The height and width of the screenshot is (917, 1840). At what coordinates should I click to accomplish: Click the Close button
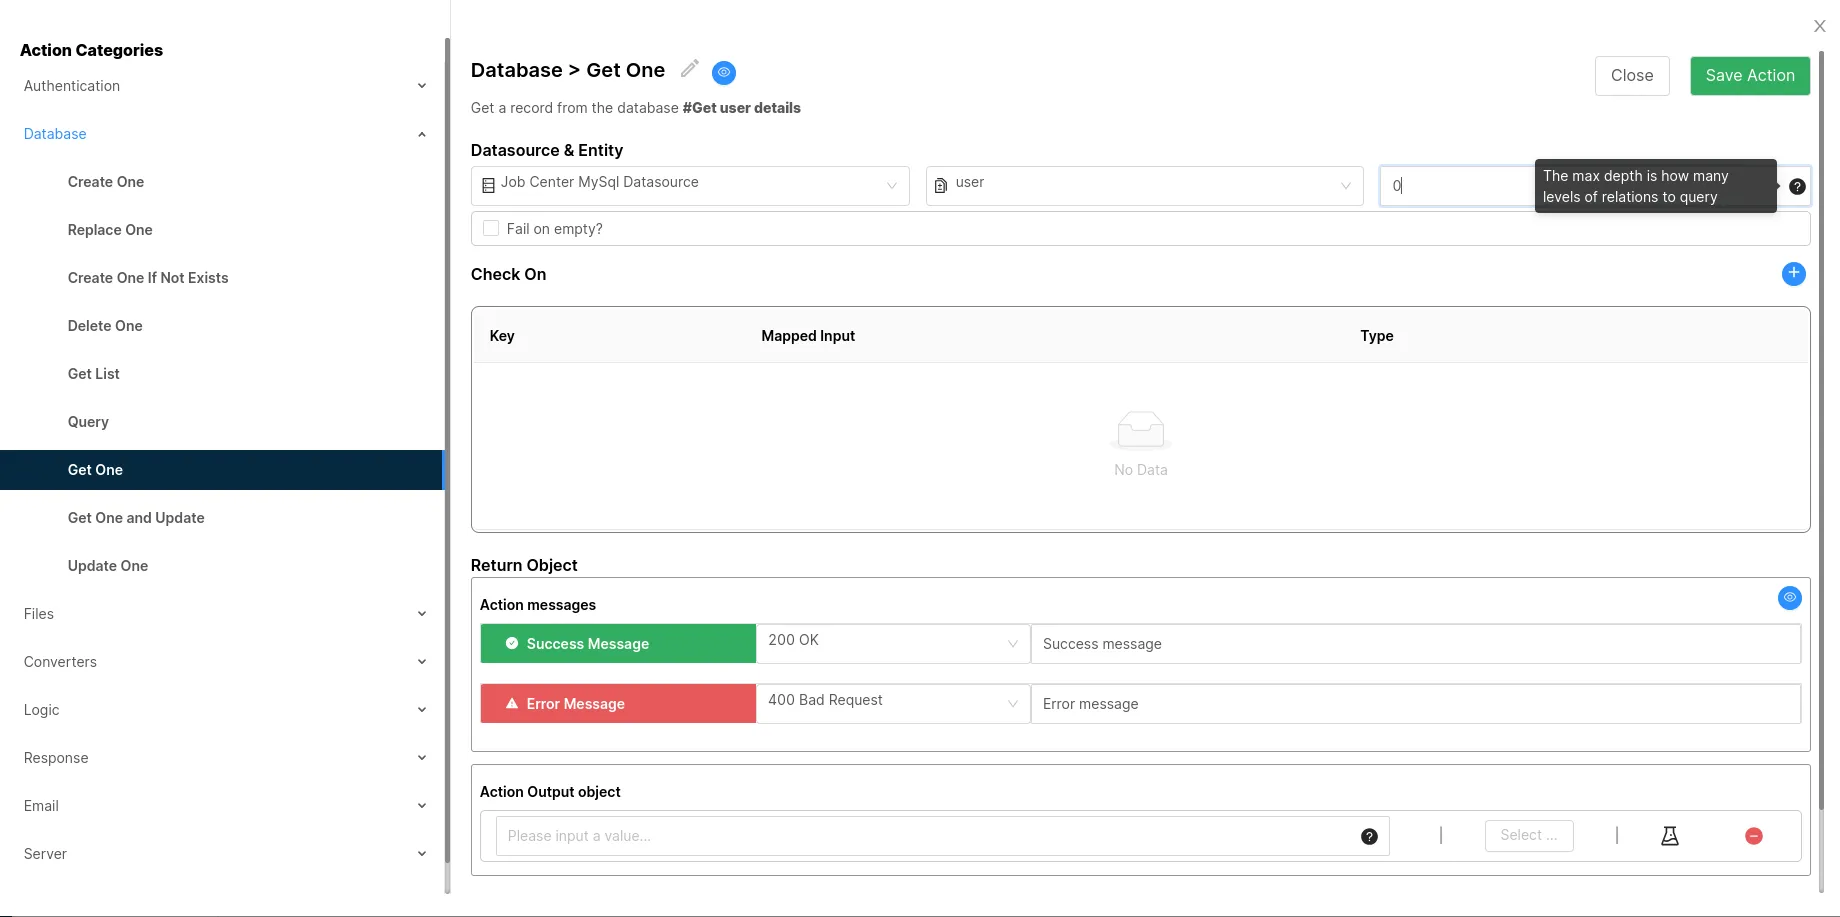tap(1631, 76)
